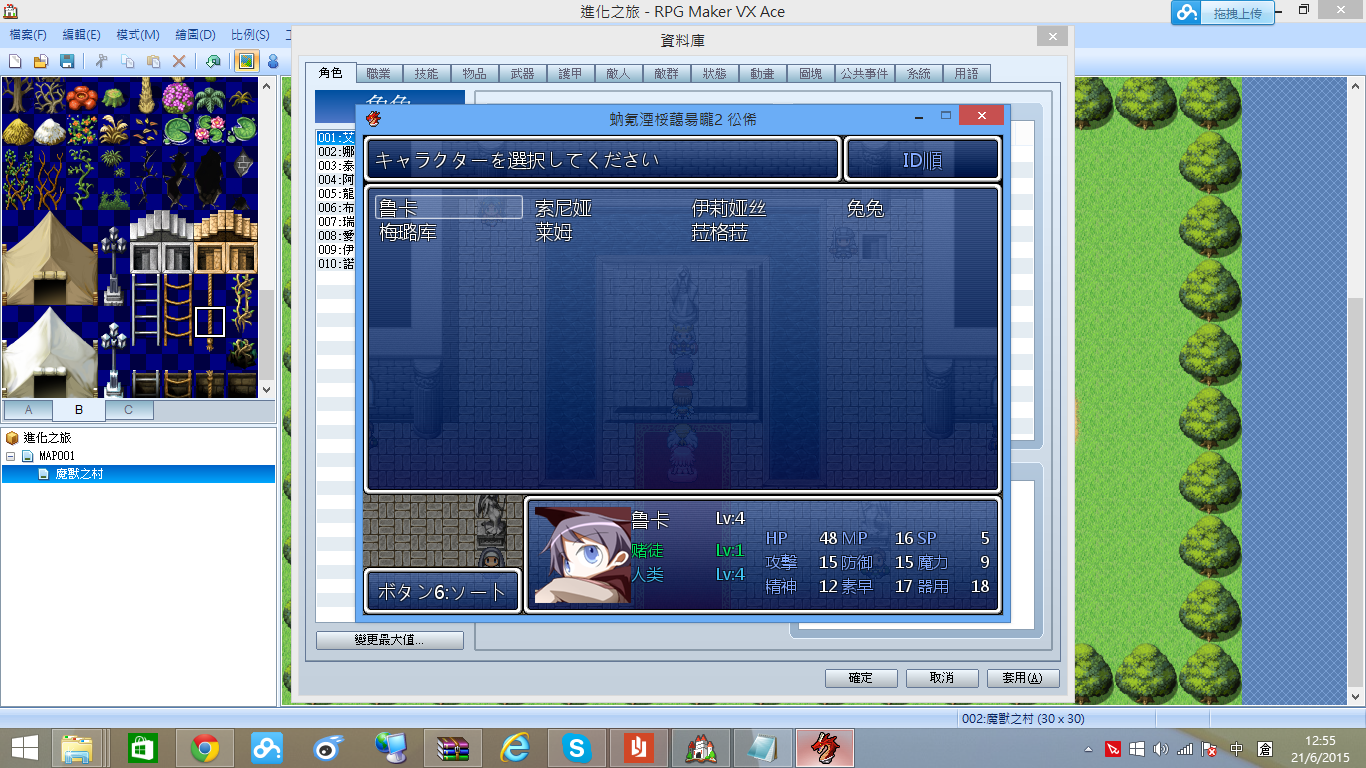The height and width of the screenshot is (768, 1366).
Task: Open WinRAR from the taskbar
Action: [453, 747]
